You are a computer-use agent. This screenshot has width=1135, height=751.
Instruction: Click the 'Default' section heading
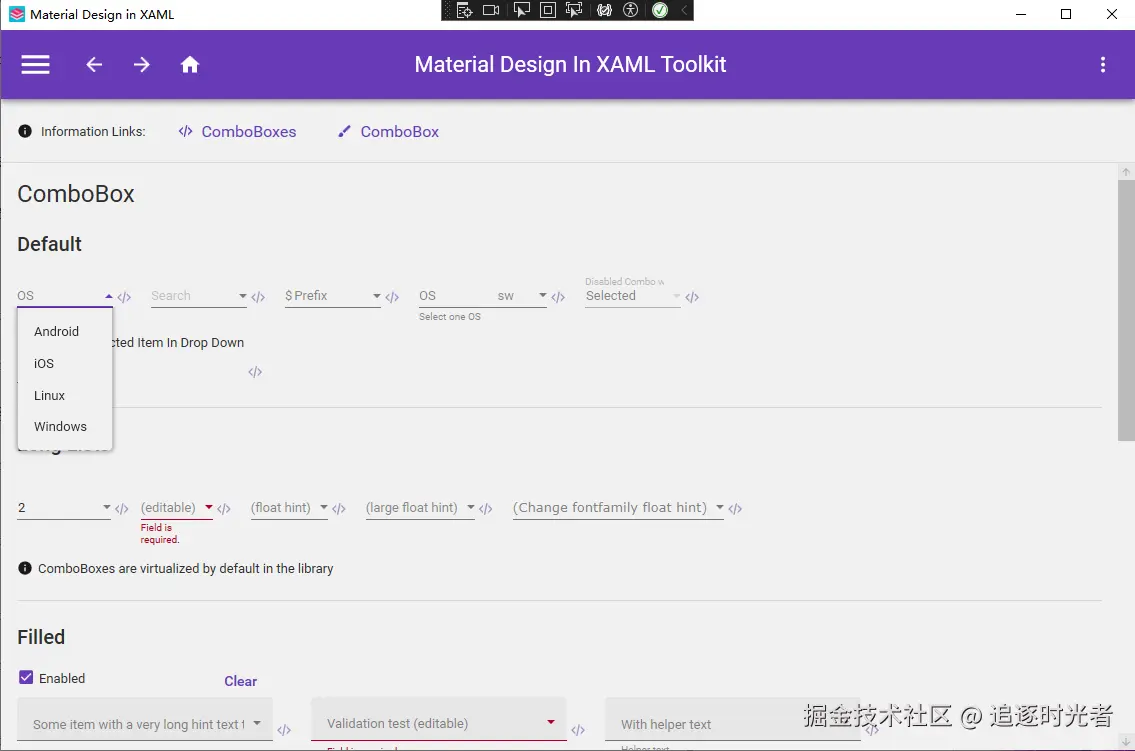49,244
